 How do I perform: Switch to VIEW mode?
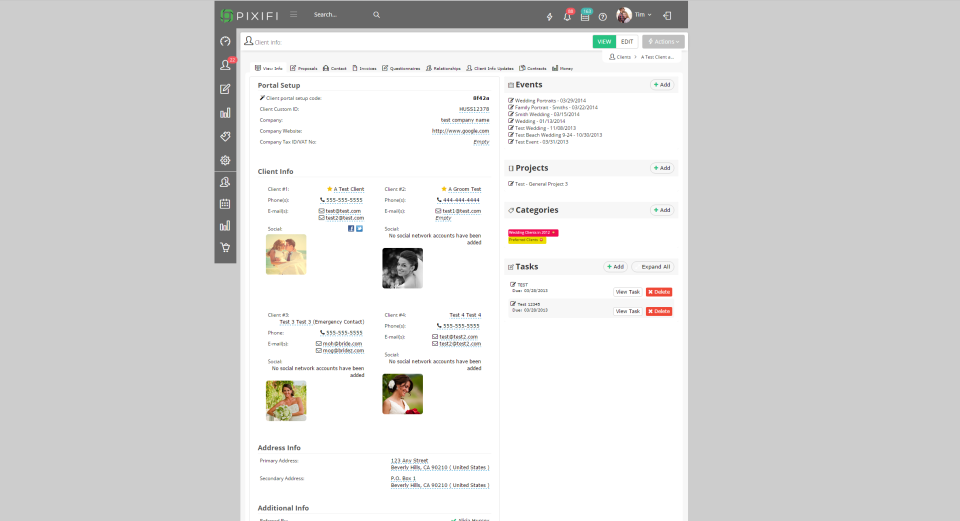(604, 42)
